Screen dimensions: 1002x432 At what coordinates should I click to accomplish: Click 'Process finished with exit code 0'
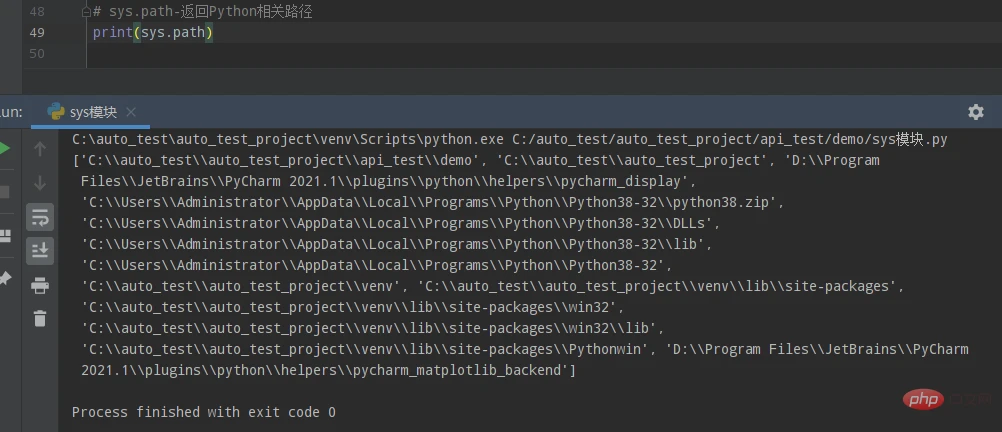coord(204,412)
